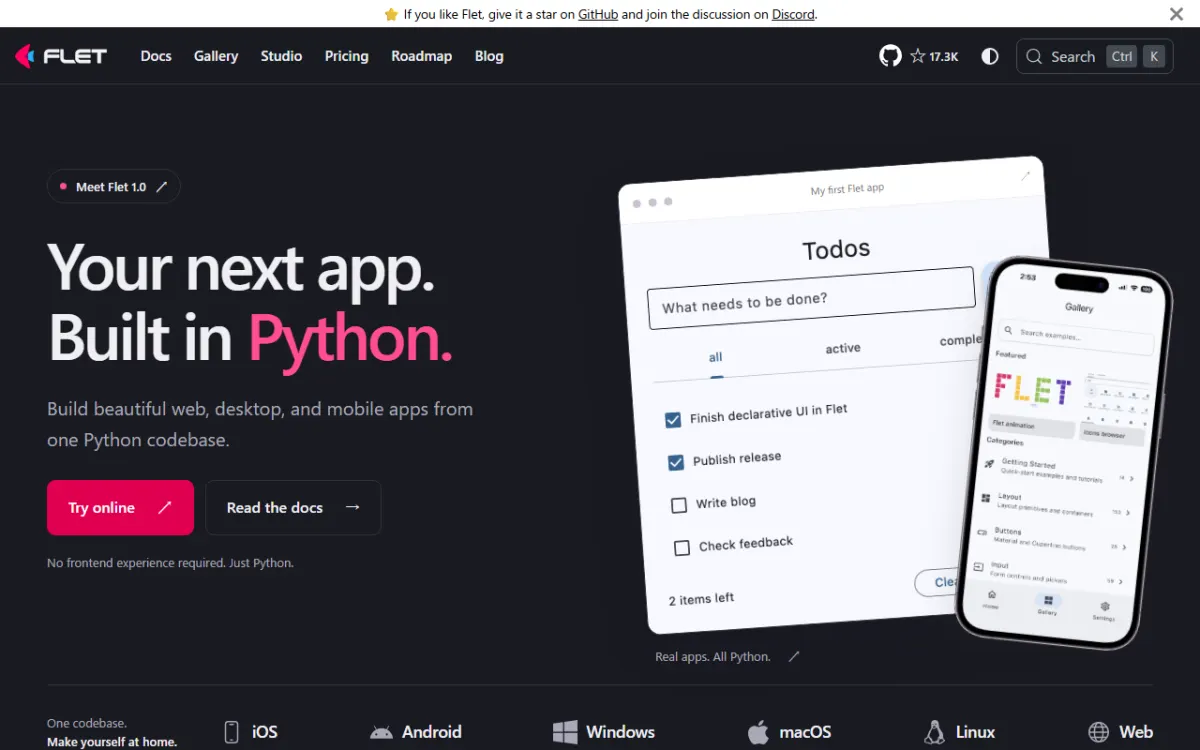
Task: Uncheck the 'Publish release' checkbox
Action: click(676, 462)
